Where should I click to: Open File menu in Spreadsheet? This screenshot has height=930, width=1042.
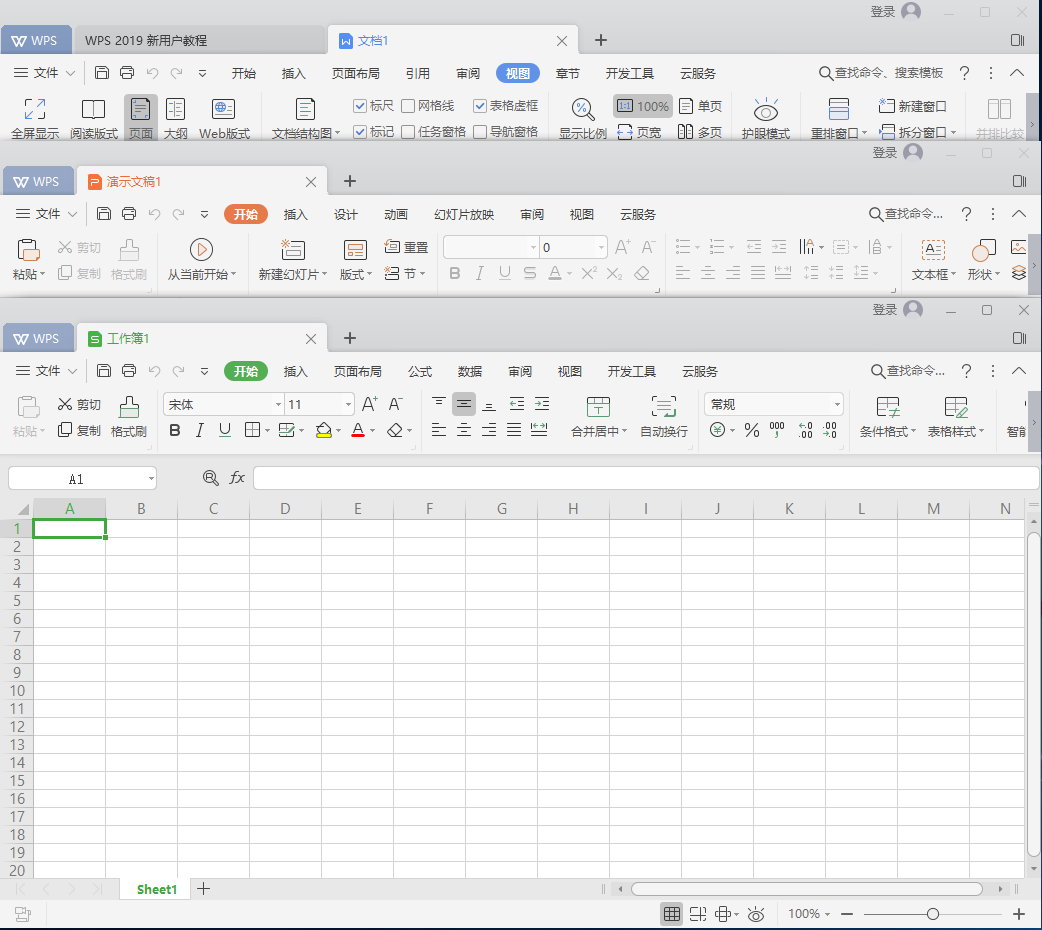46,371
